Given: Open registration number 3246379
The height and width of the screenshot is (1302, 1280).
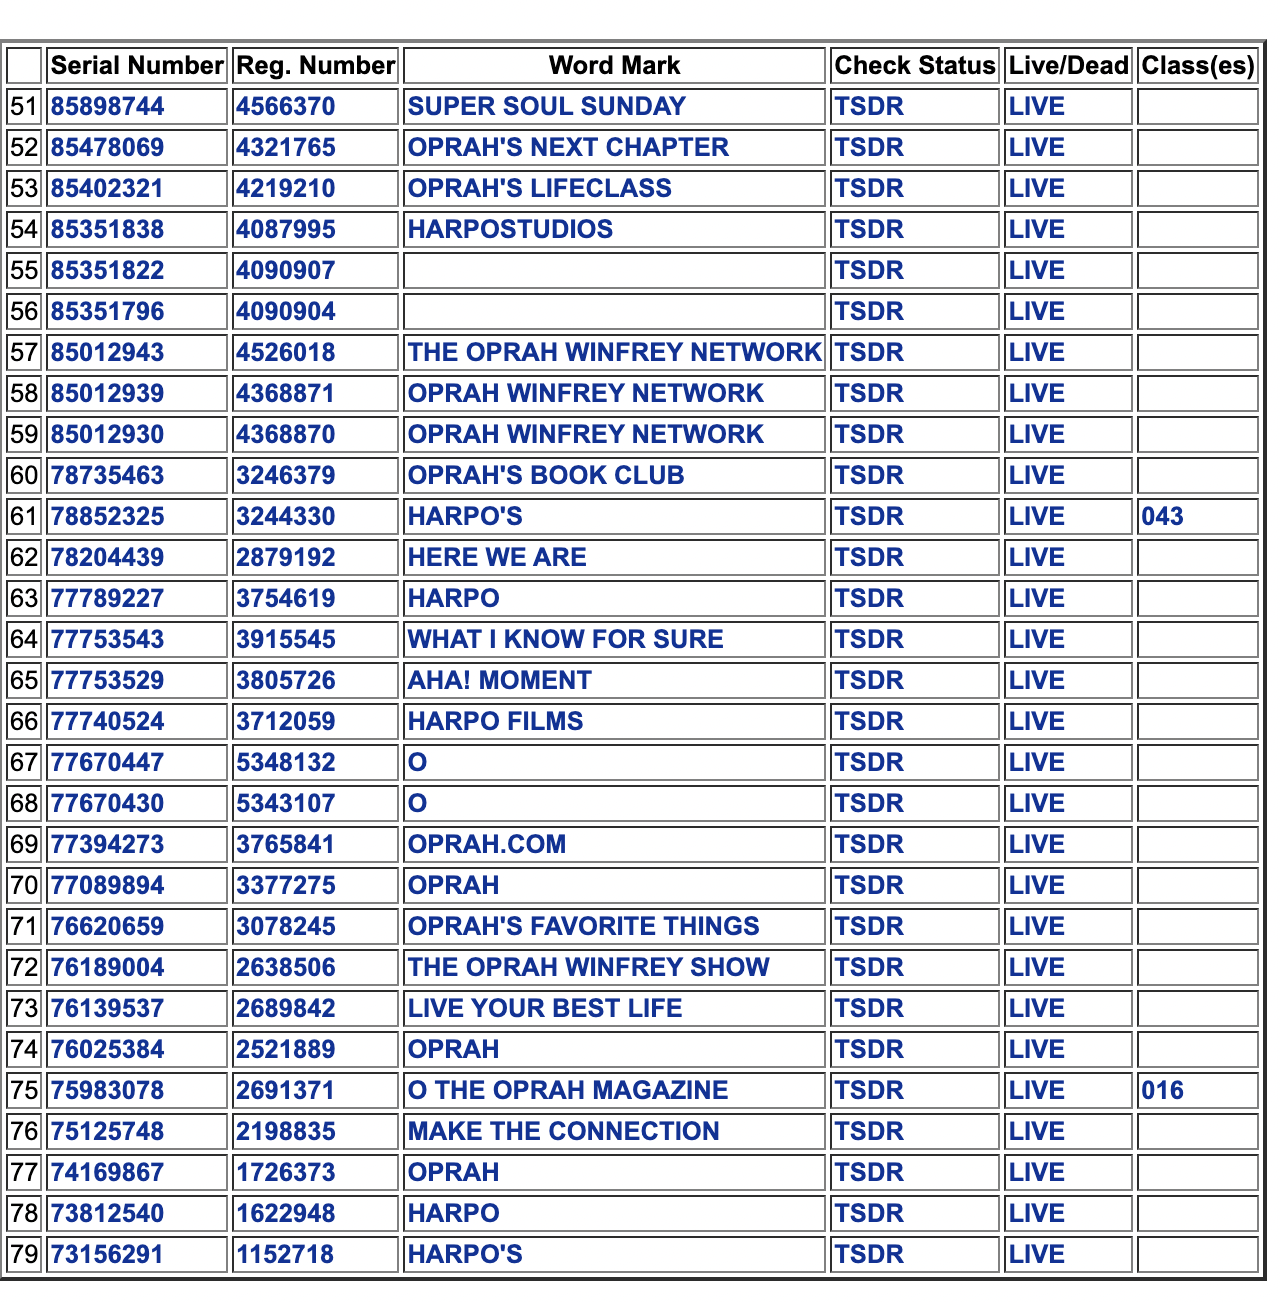Looking at the screenshot, I should 286,476.
